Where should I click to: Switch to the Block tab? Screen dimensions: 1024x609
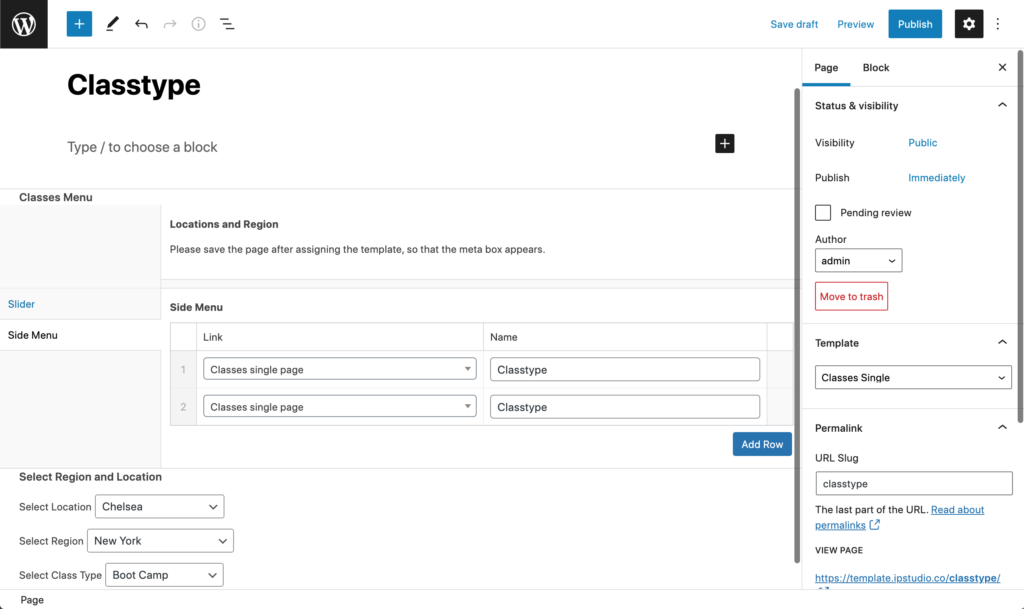875,67
